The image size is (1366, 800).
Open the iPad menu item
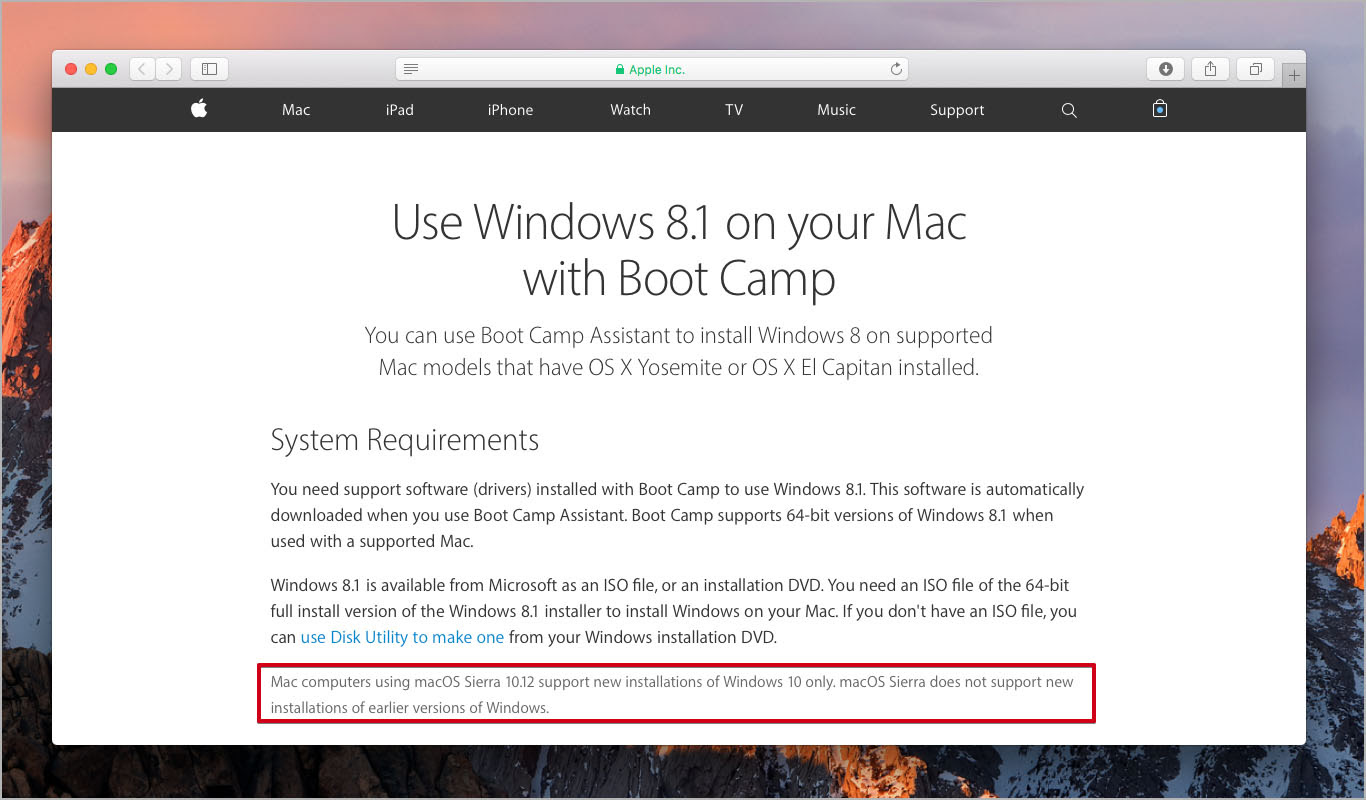pyautogui.click(x=399, y=110)
